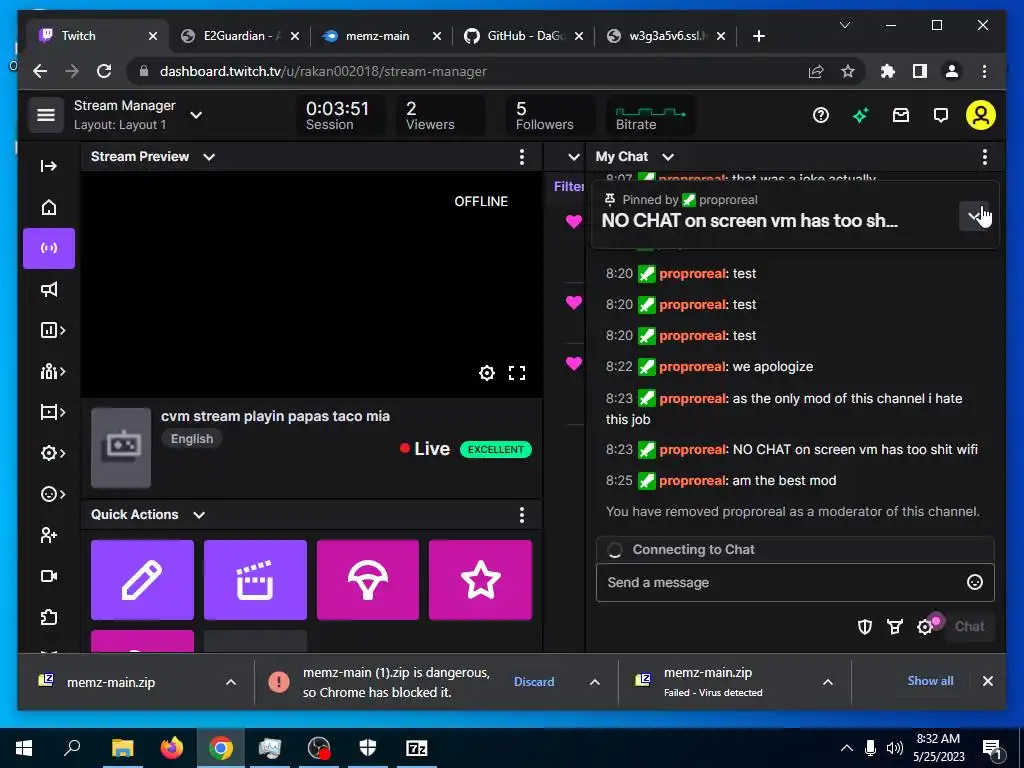Image resolution: width=1024 pixels, height=768 pixels.
Task: Click the browser address bar URL
Action: 323,71
